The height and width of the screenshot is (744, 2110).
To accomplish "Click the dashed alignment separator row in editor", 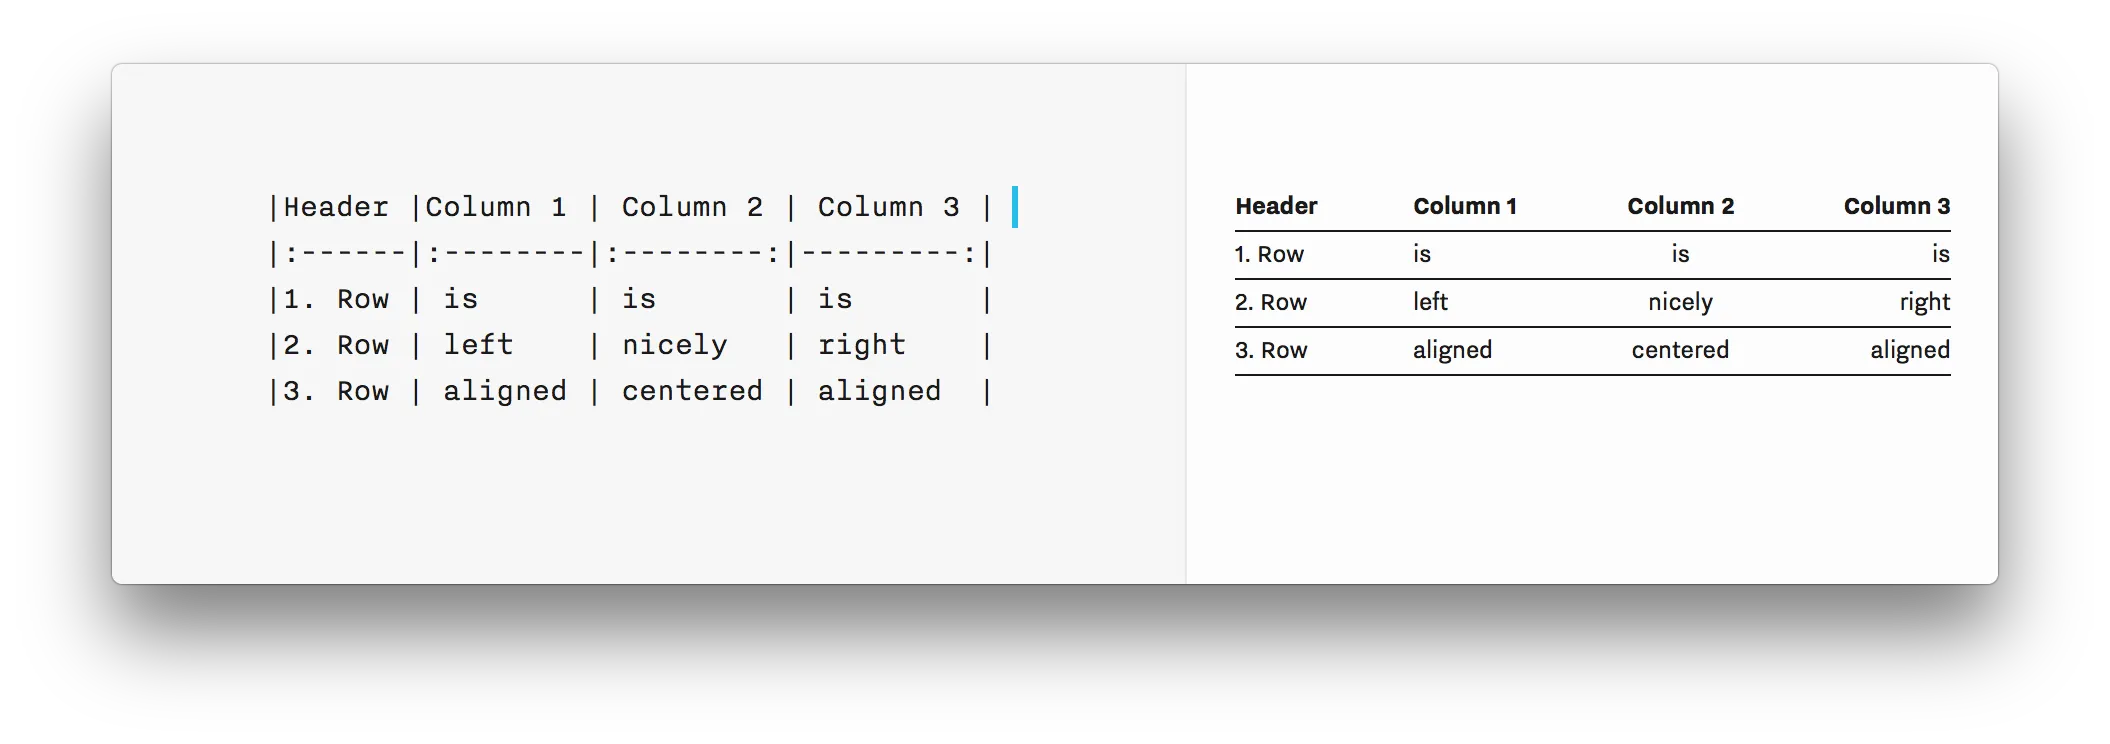I will pos(630,253).
